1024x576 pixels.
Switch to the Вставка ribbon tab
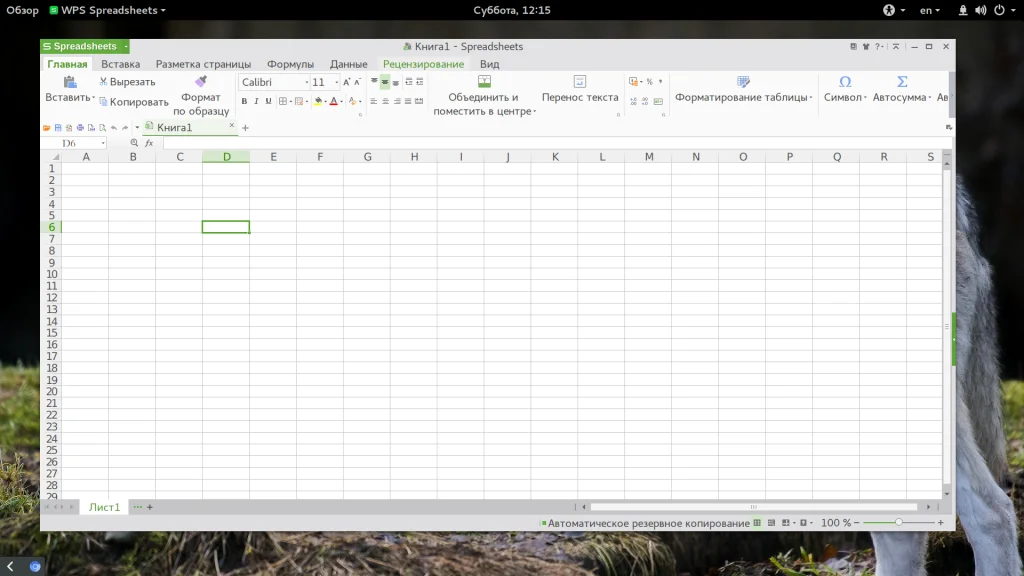click(120, 64)
